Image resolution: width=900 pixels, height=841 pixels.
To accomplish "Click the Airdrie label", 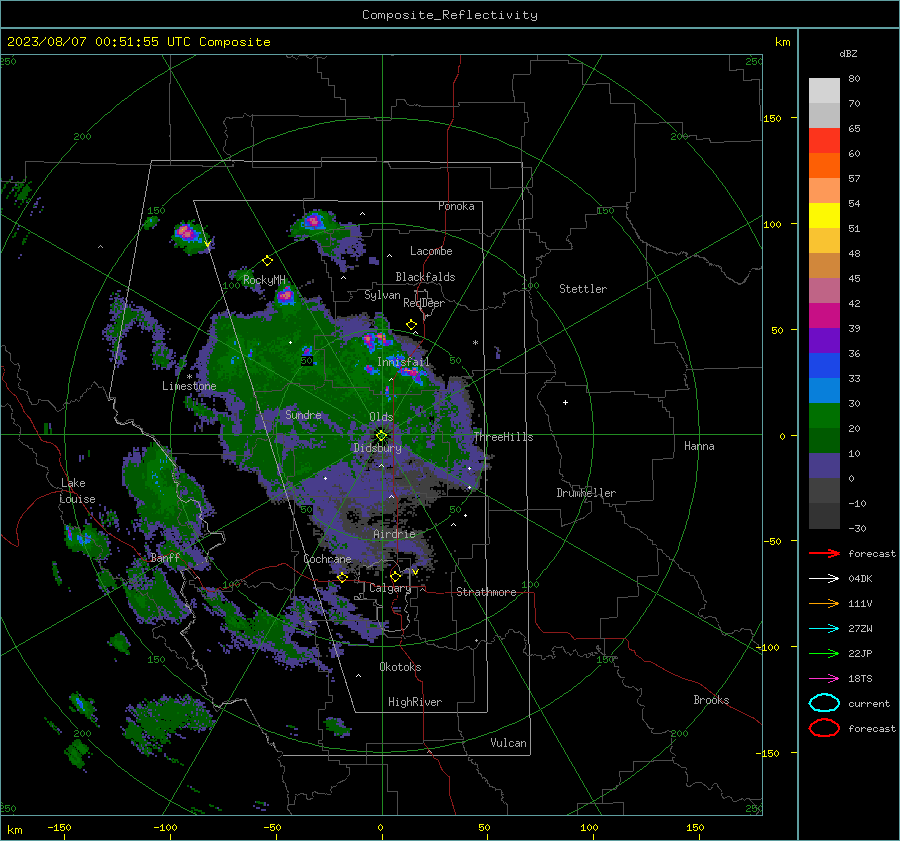I will 394,534.
